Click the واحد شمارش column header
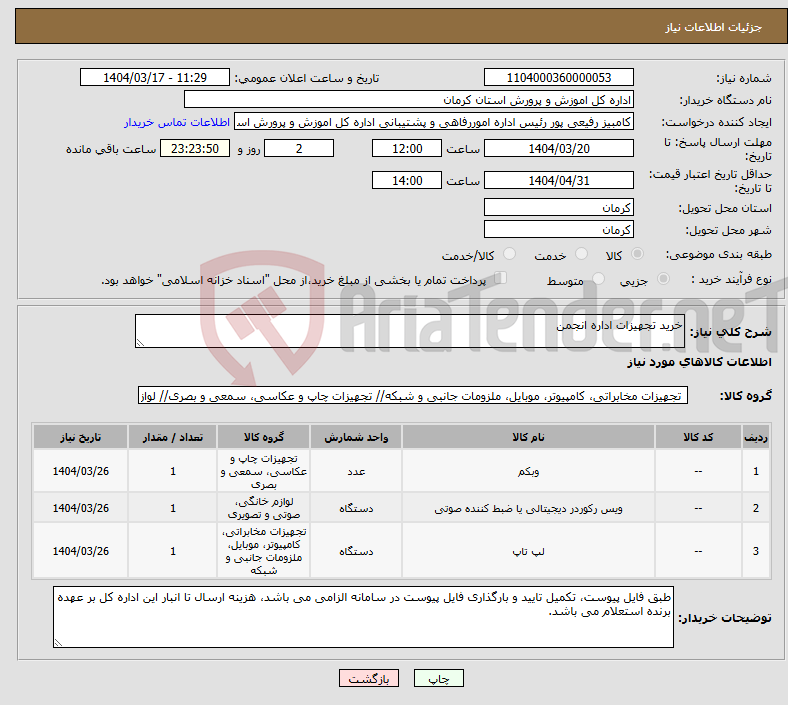 356,437
